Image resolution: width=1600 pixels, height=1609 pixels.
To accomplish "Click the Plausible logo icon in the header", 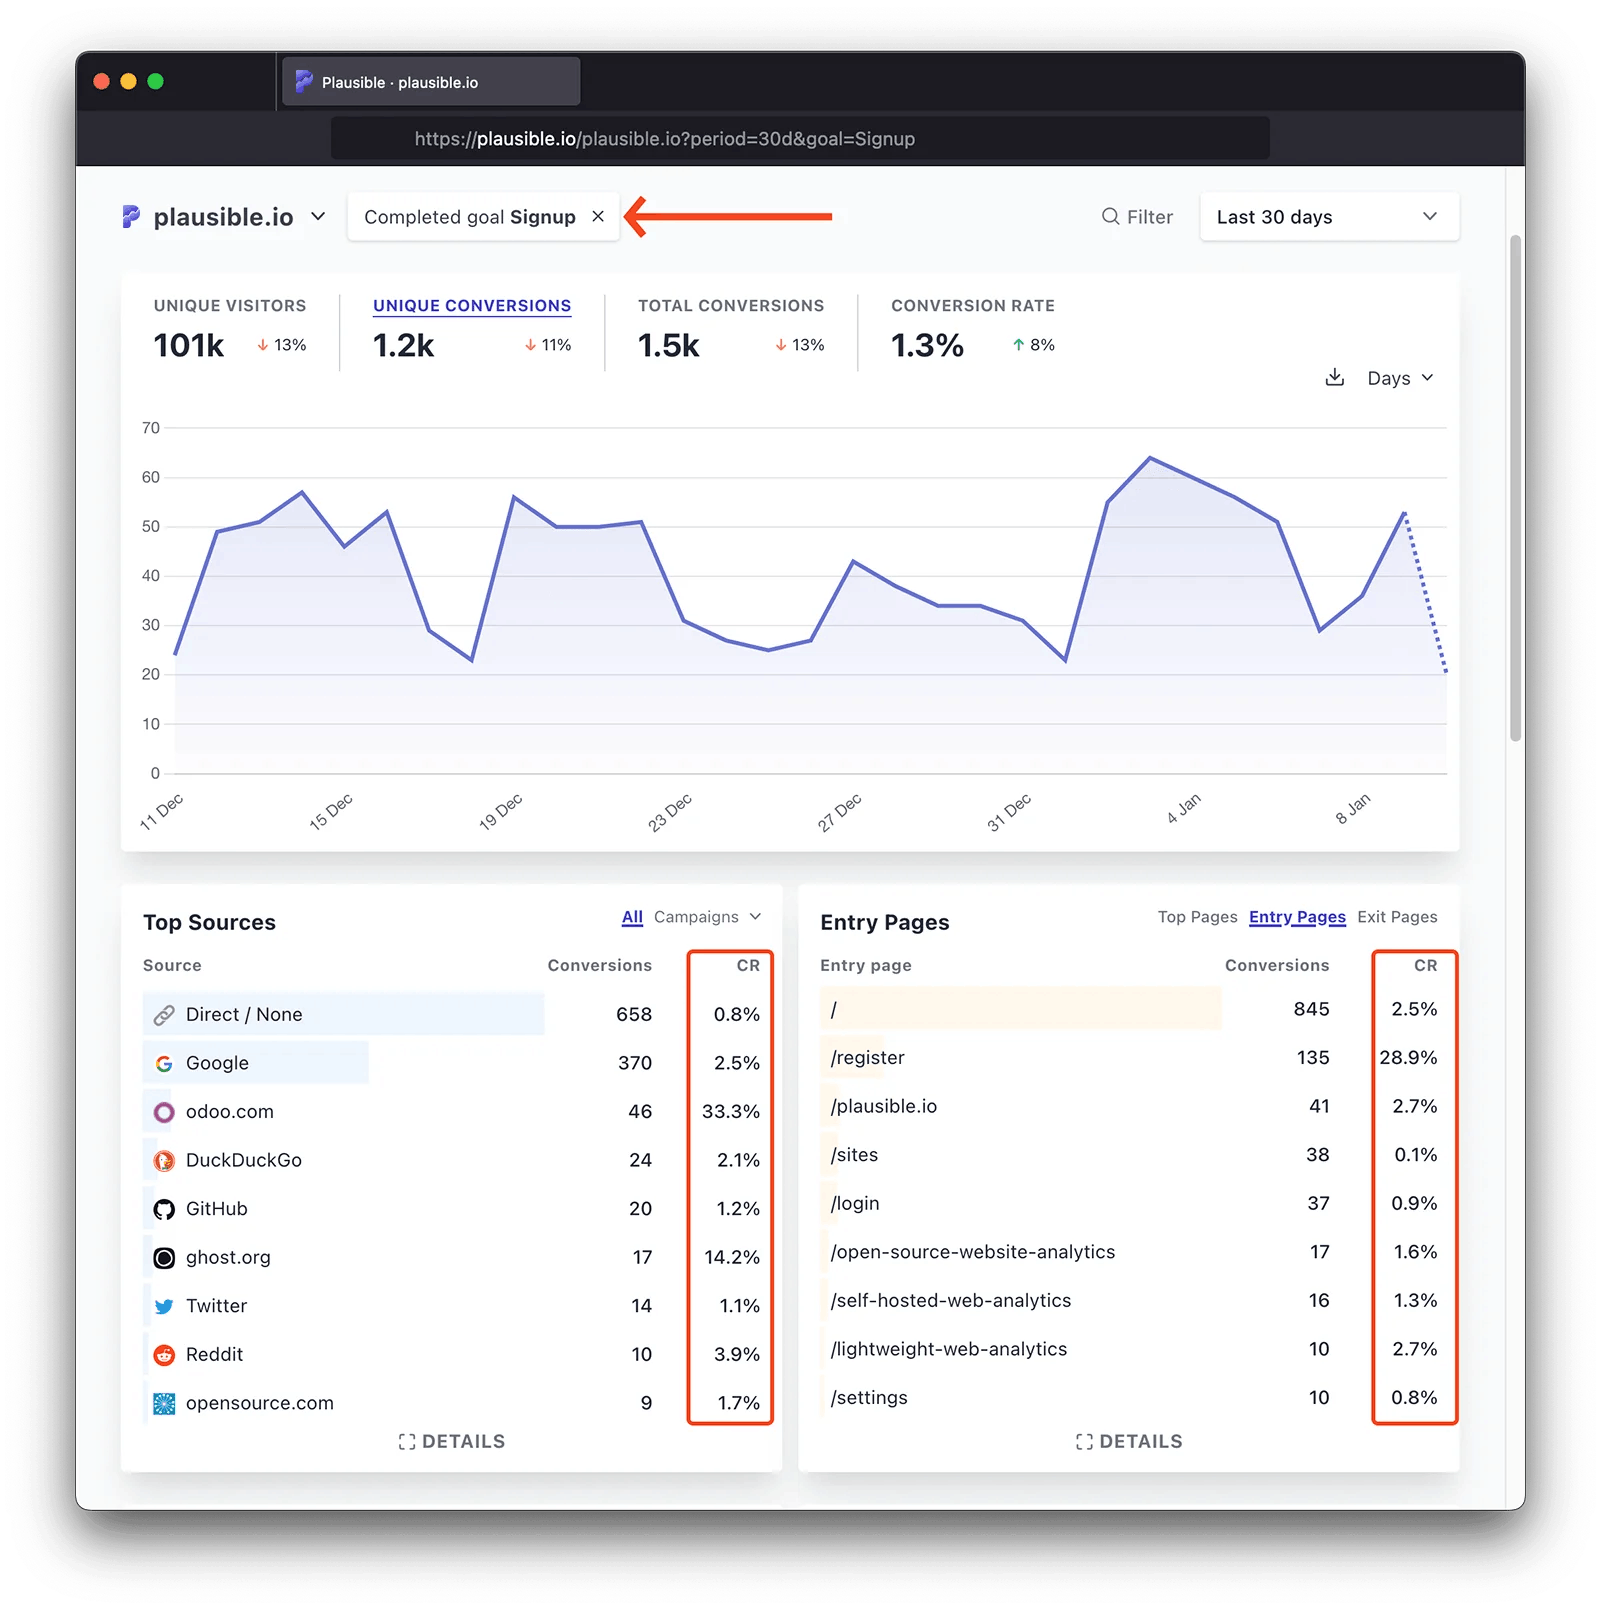I will pyautogui.click(x=131, y=216).
